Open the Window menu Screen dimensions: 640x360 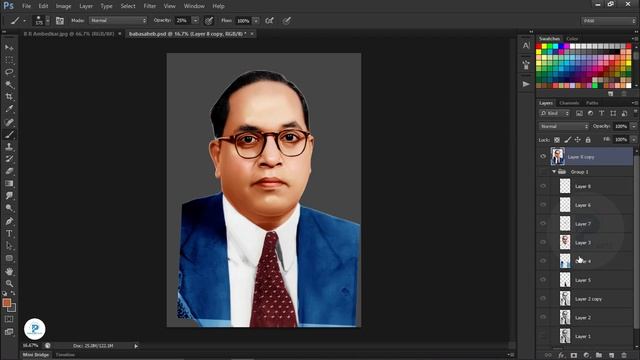tap(194, 6)
